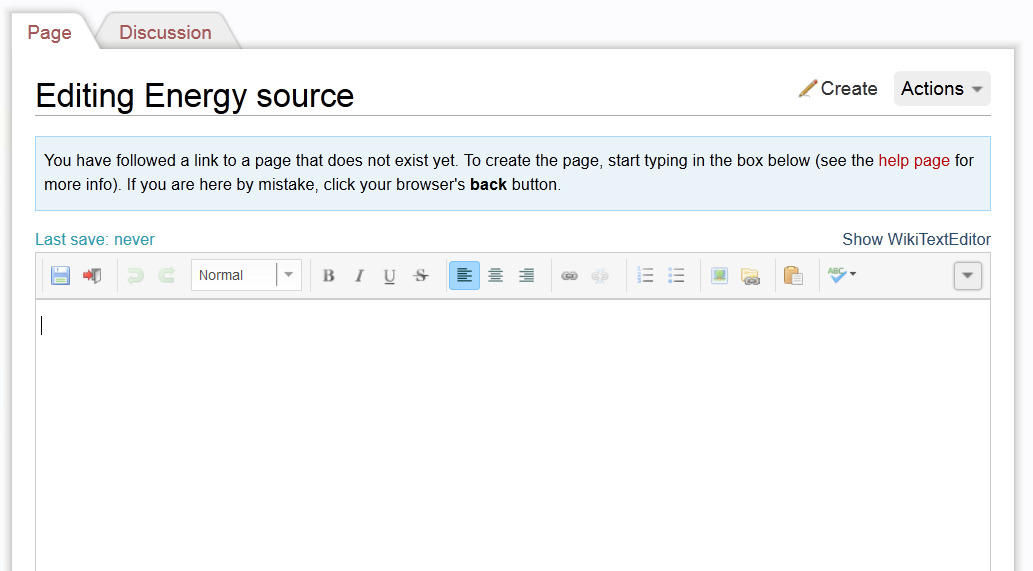
Task: Insert an image using picture icon
Action: 719,276
